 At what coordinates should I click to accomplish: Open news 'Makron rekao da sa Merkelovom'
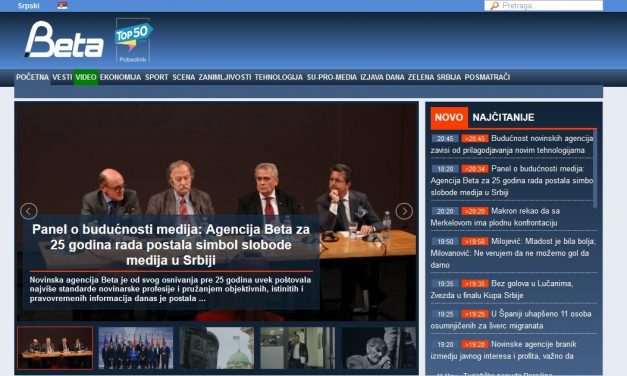click(495, 217)
